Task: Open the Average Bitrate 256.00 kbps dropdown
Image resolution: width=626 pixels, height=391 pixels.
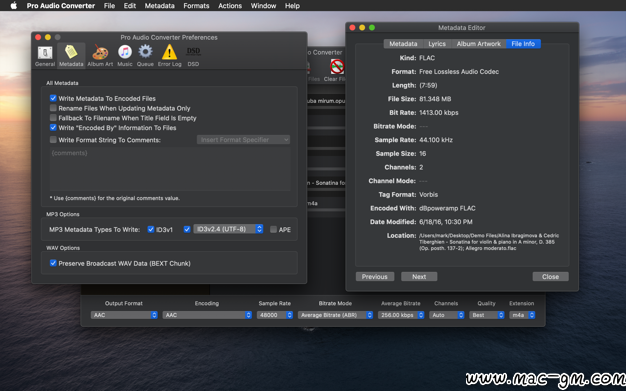Action: click(401, 315)
